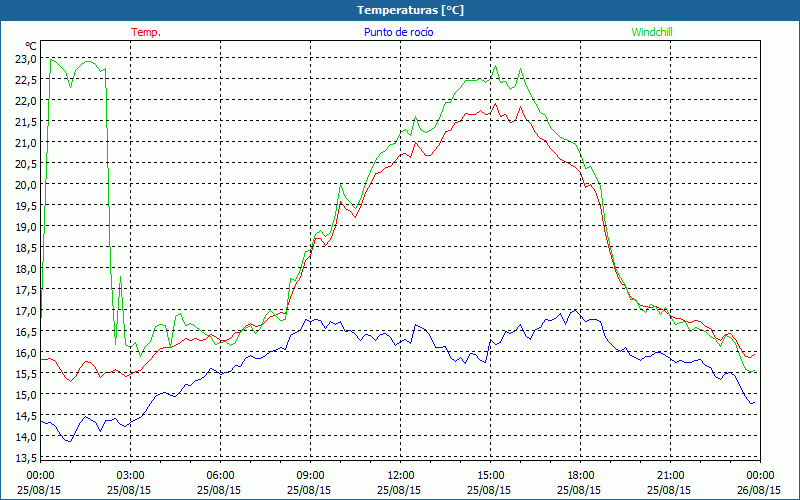Click the 22,5 y-axis value

coord(26,80)
